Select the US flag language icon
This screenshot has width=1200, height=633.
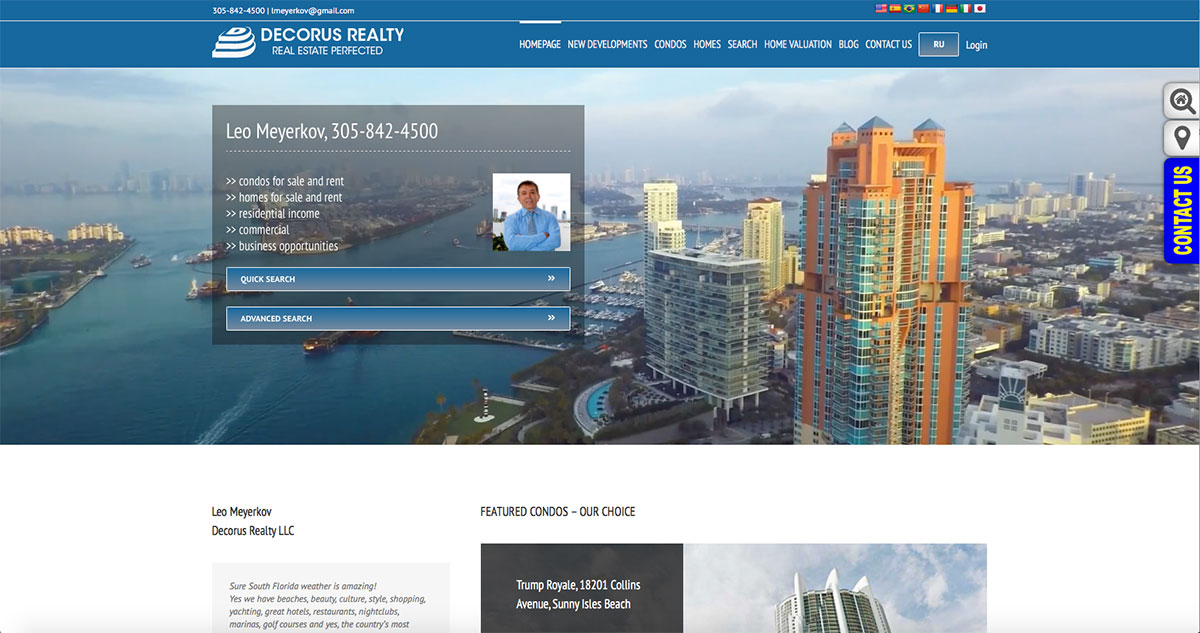coord(881,8)
